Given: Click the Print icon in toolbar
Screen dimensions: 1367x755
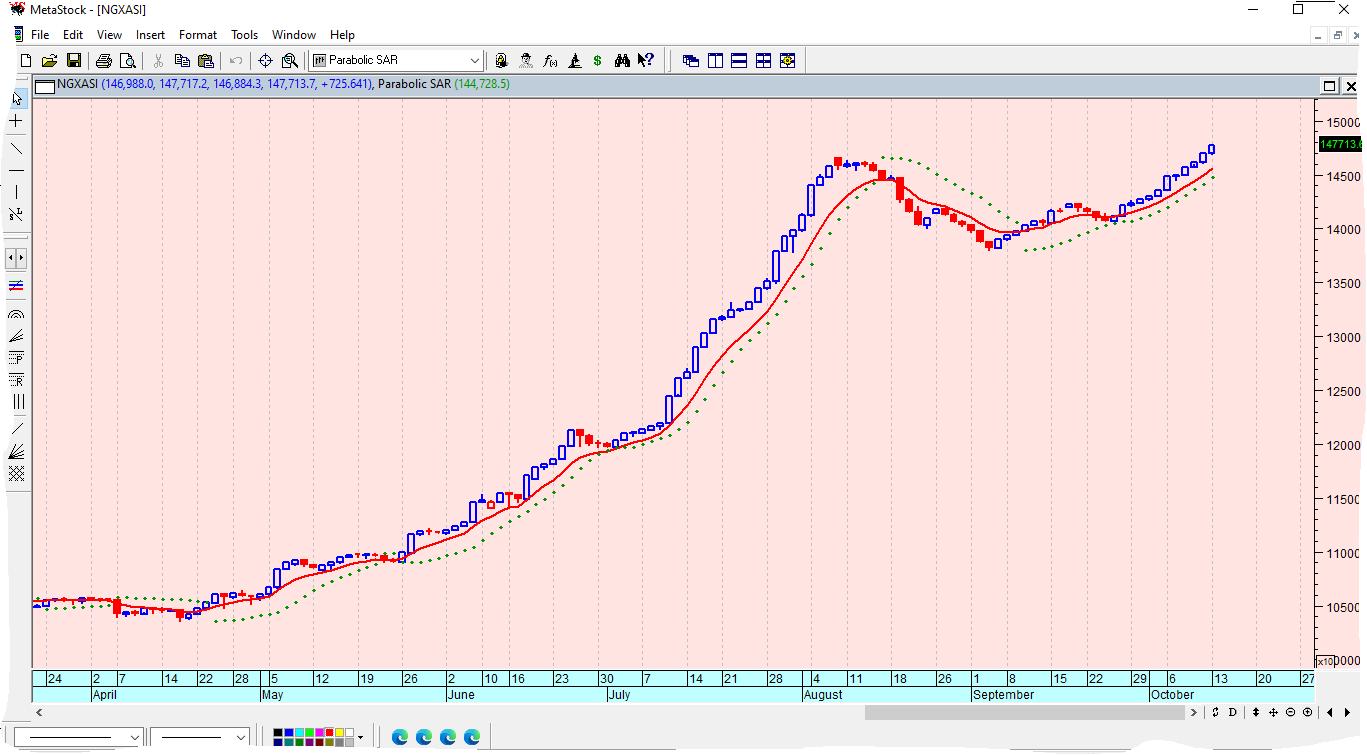Looking at the screenshot, I should tap(104, 61).
